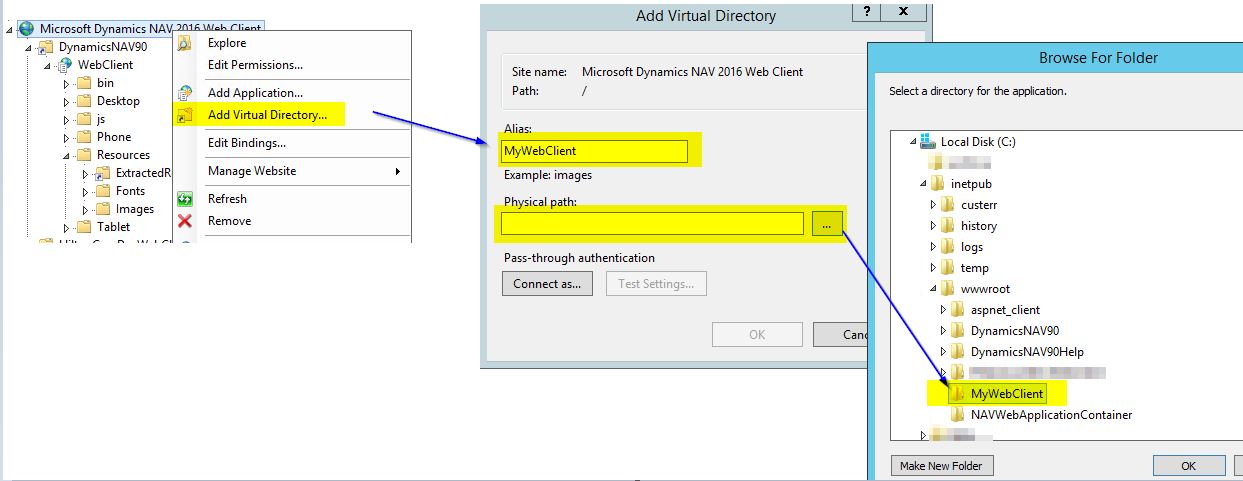Click the Connect as... button
This screenshot has height=481, width=1243.
point(547,284)
